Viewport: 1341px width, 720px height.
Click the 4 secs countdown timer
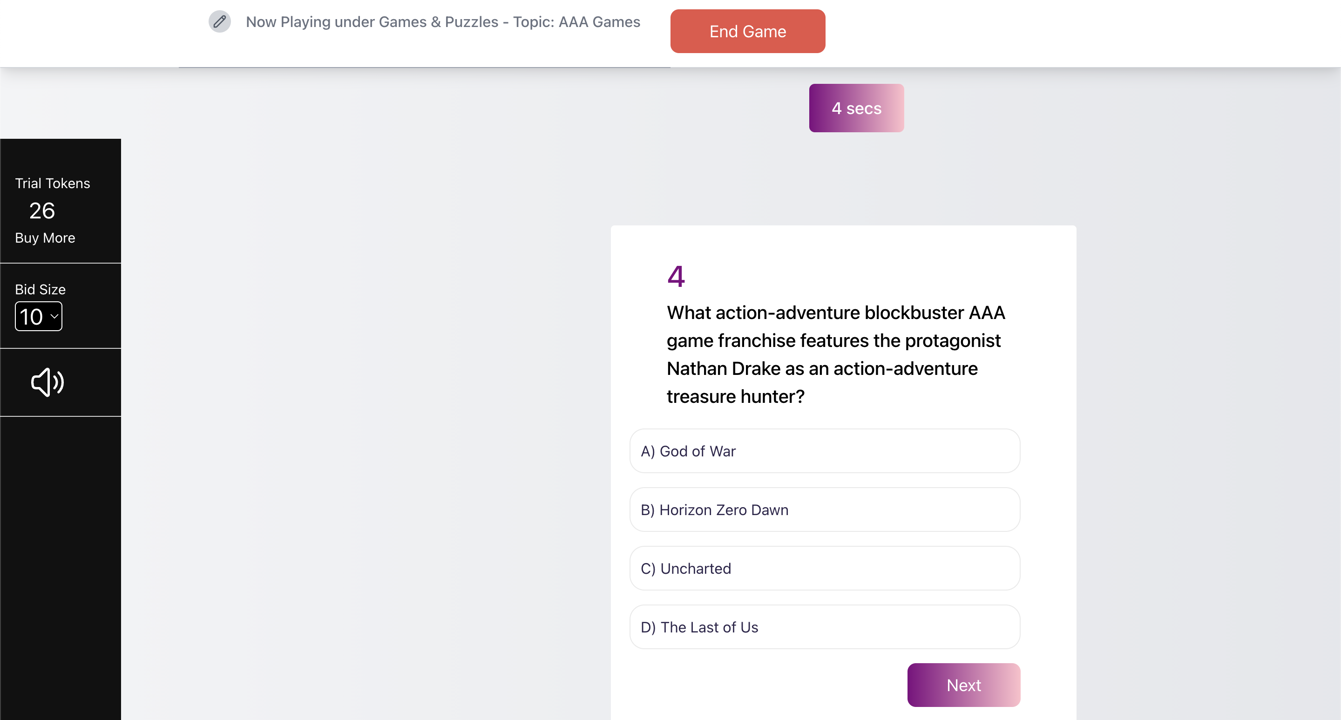(x=856, y=108)
